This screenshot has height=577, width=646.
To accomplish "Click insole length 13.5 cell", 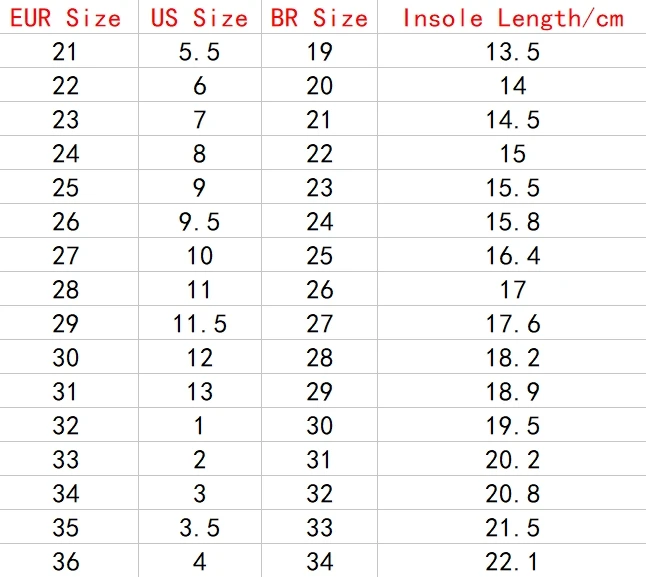I will point(513,52).
